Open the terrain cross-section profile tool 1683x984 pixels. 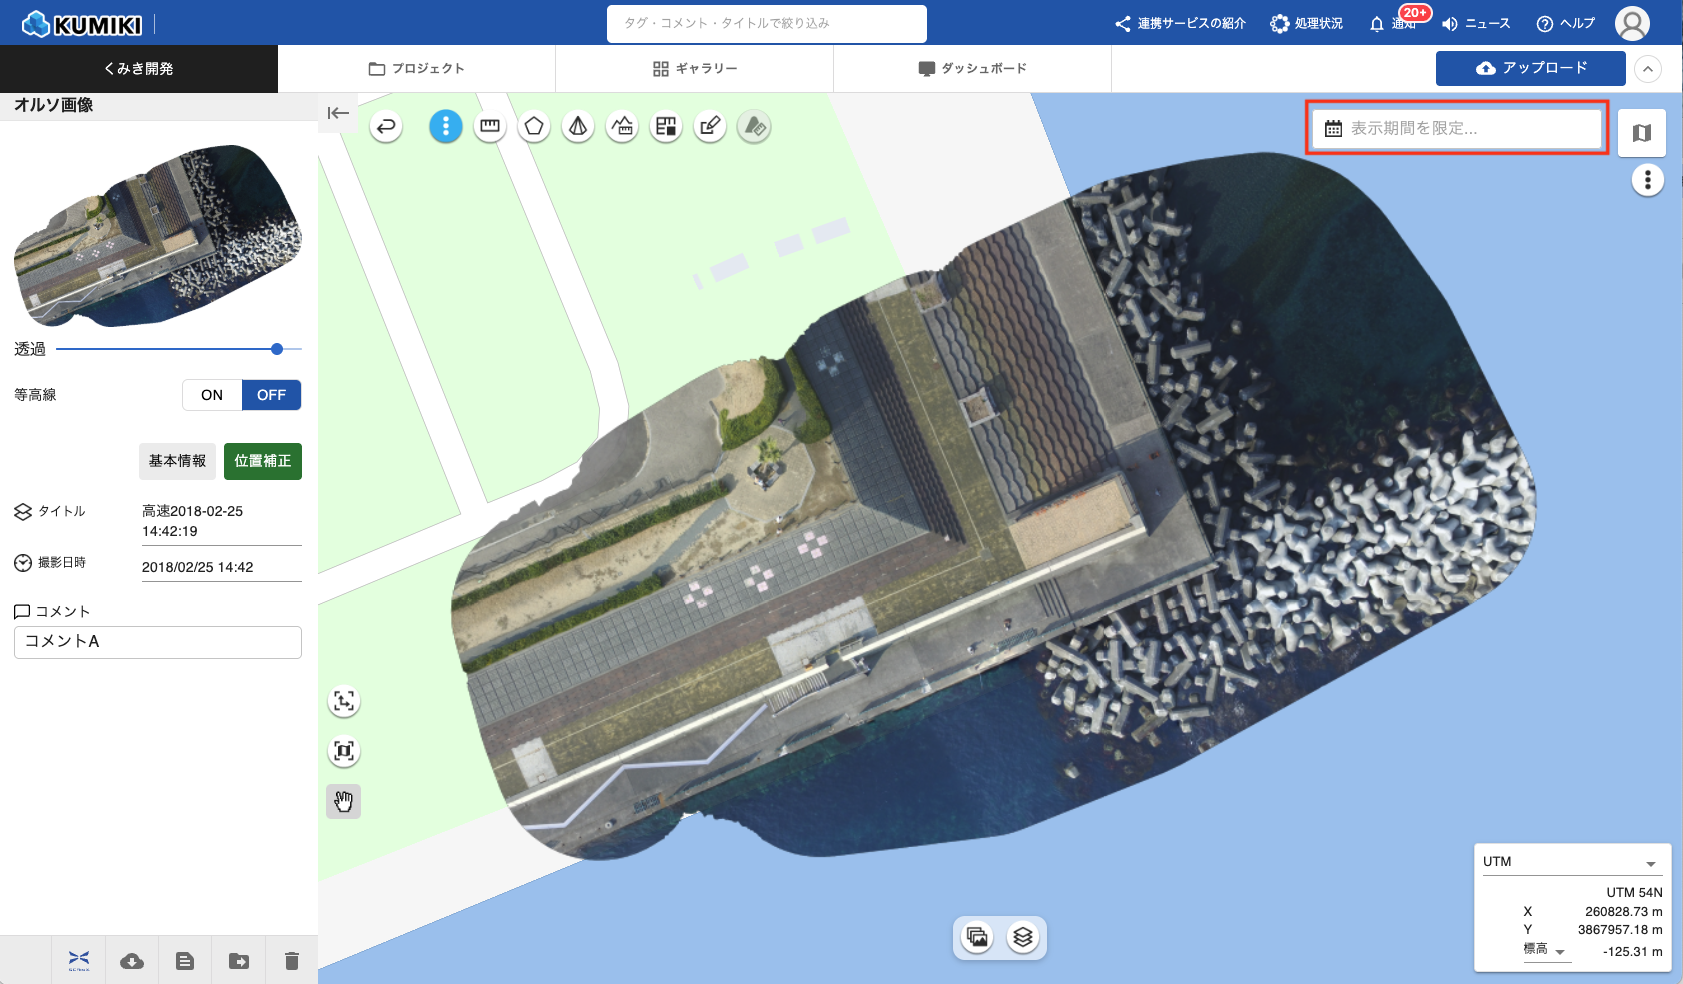pos(622,127)
